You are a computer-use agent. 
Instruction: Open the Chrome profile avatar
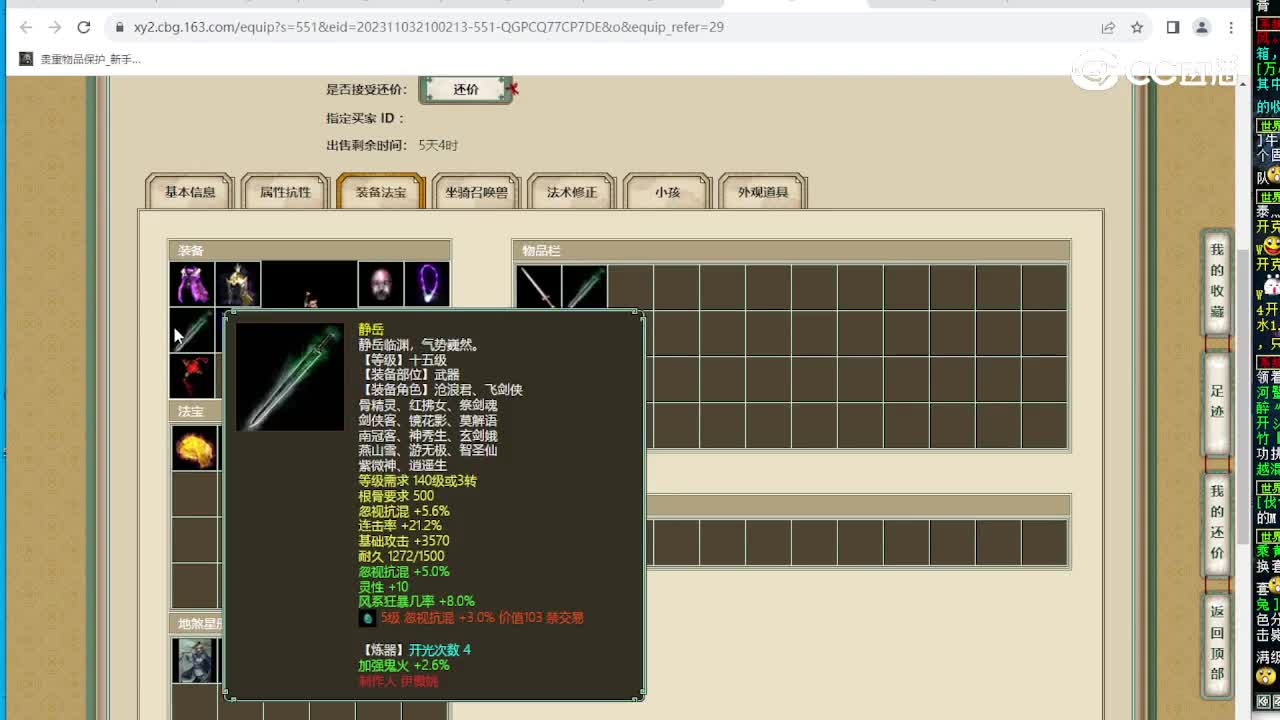(1202, 27)
